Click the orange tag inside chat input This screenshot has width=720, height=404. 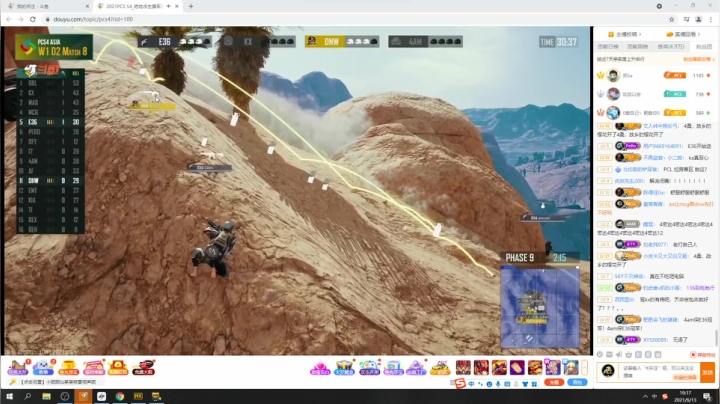pos(685,377)
